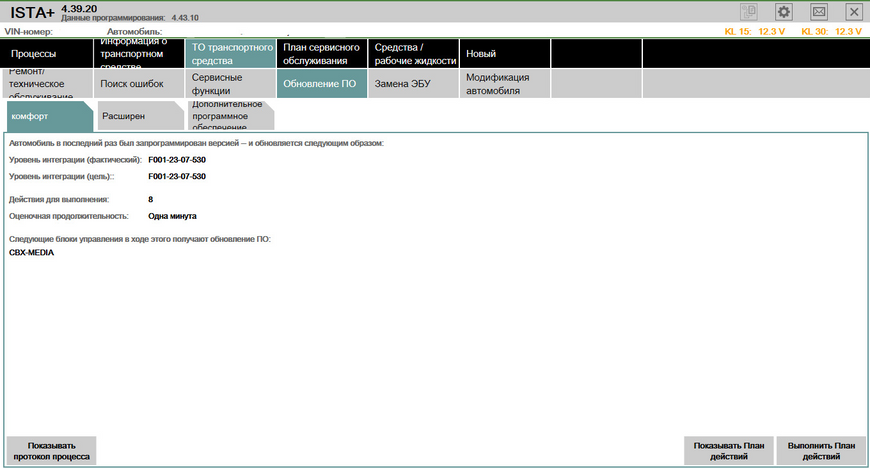Viewport: 870px width, 469px height.
Task: Click Следующие блоки управления sentence
Action: pos(140,239)
